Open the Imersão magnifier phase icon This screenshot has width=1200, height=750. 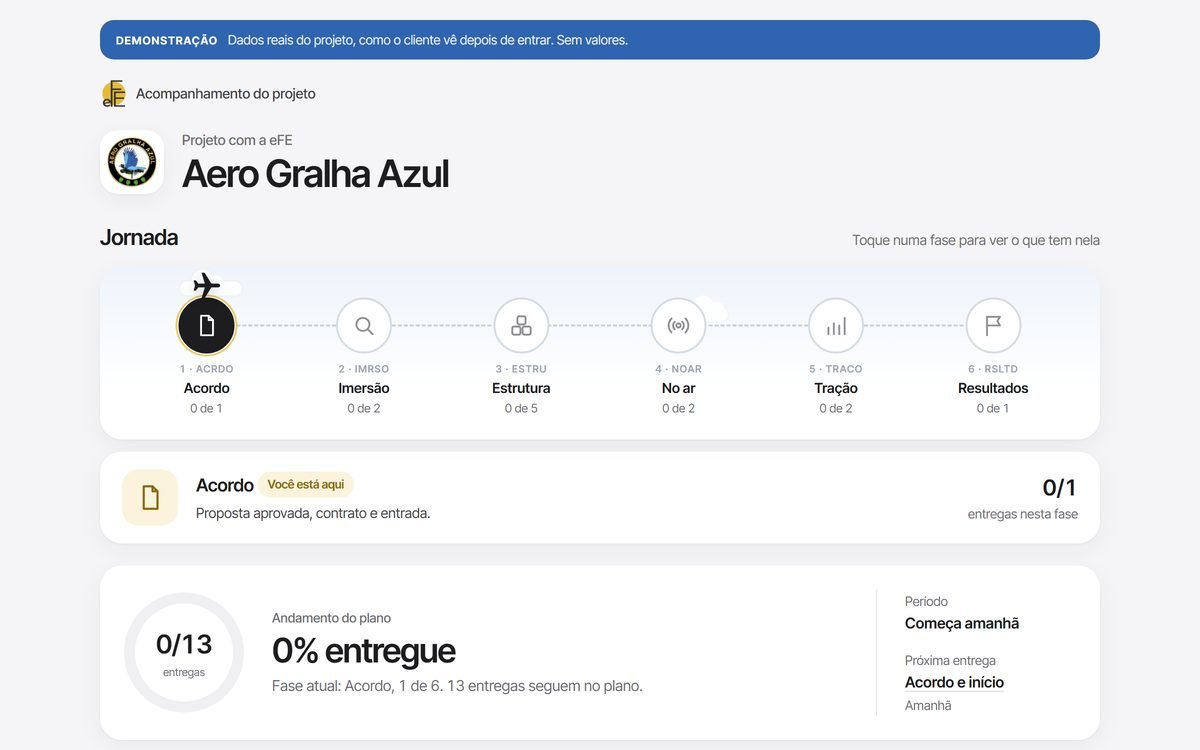(x=364, y=326)
